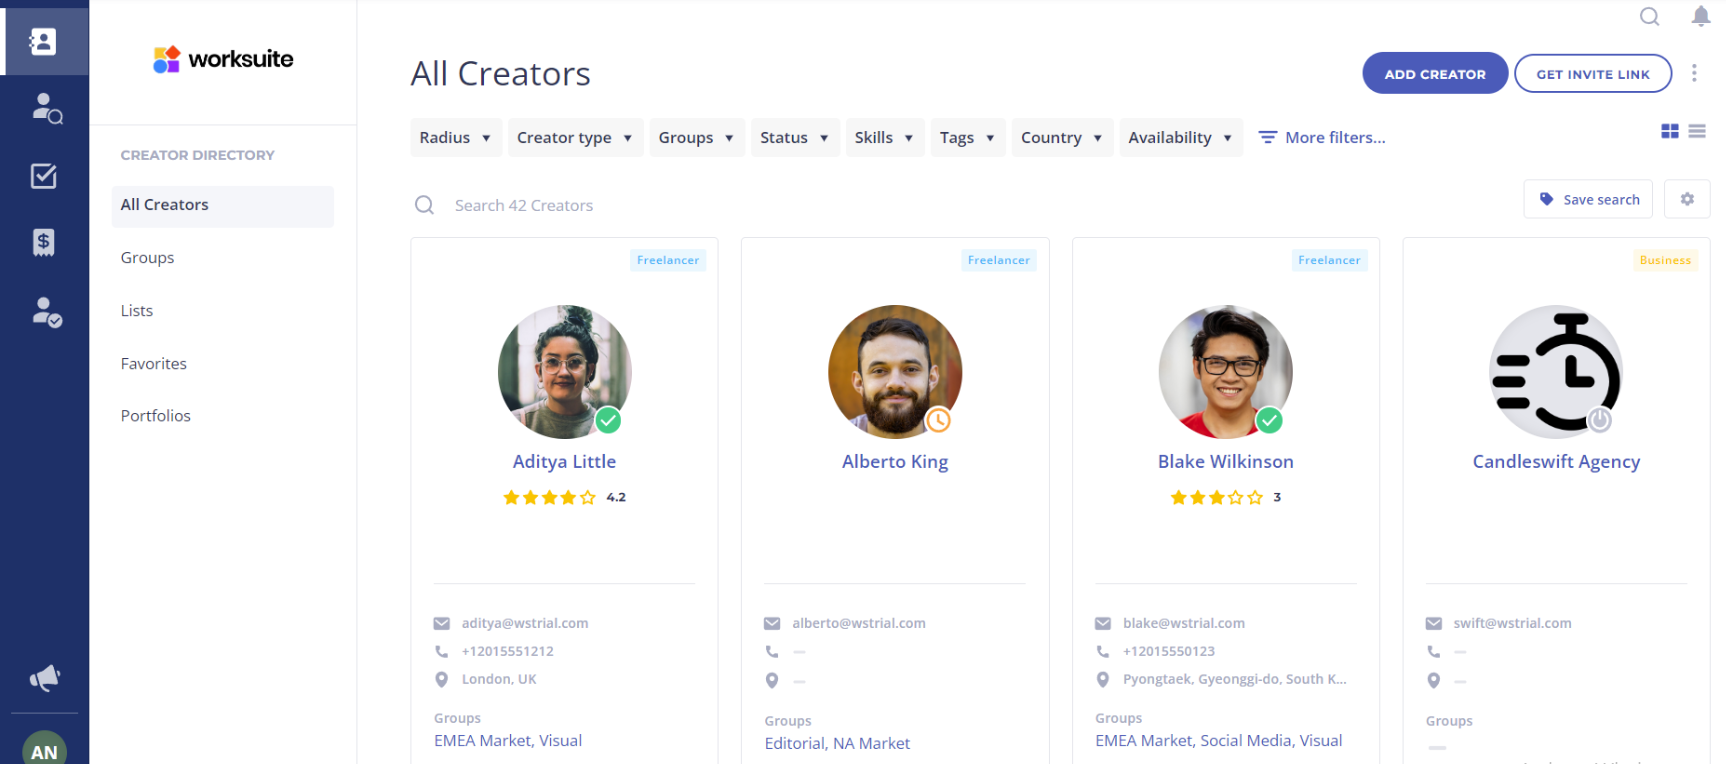Open Groups in the Creator Directory
The height and width of the screenshot is (764, 1726).
click(x=148, y=258)
